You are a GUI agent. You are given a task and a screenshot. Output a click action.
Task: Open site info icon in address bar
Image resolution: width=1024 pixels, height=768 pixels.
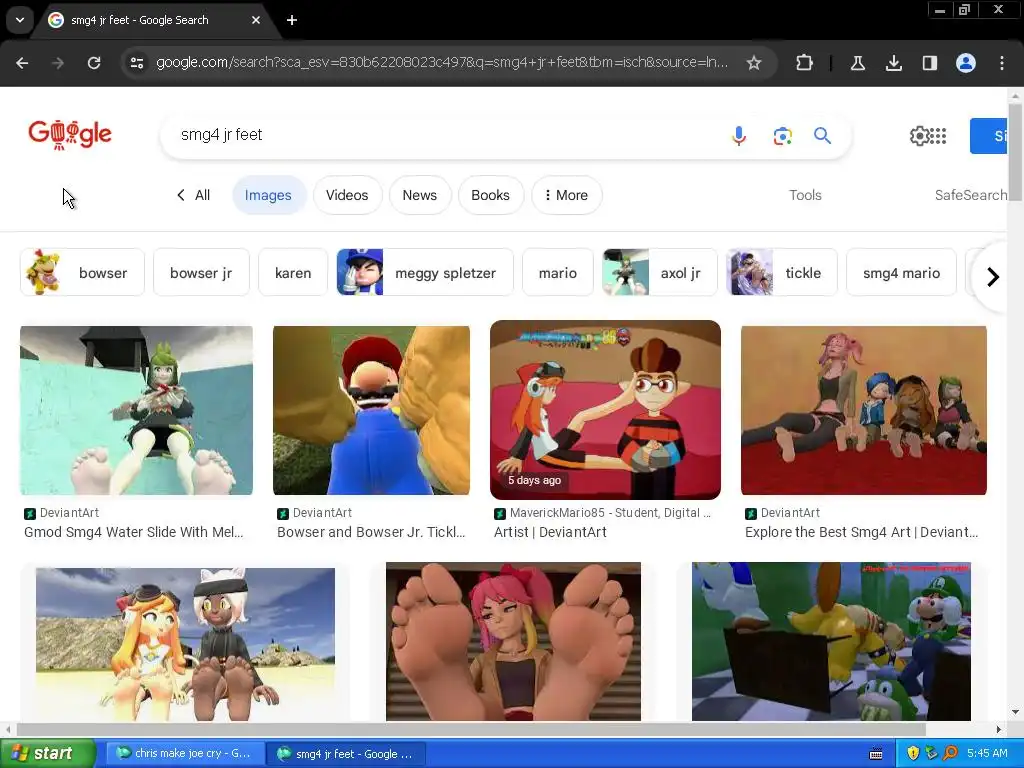coord(136,63)
